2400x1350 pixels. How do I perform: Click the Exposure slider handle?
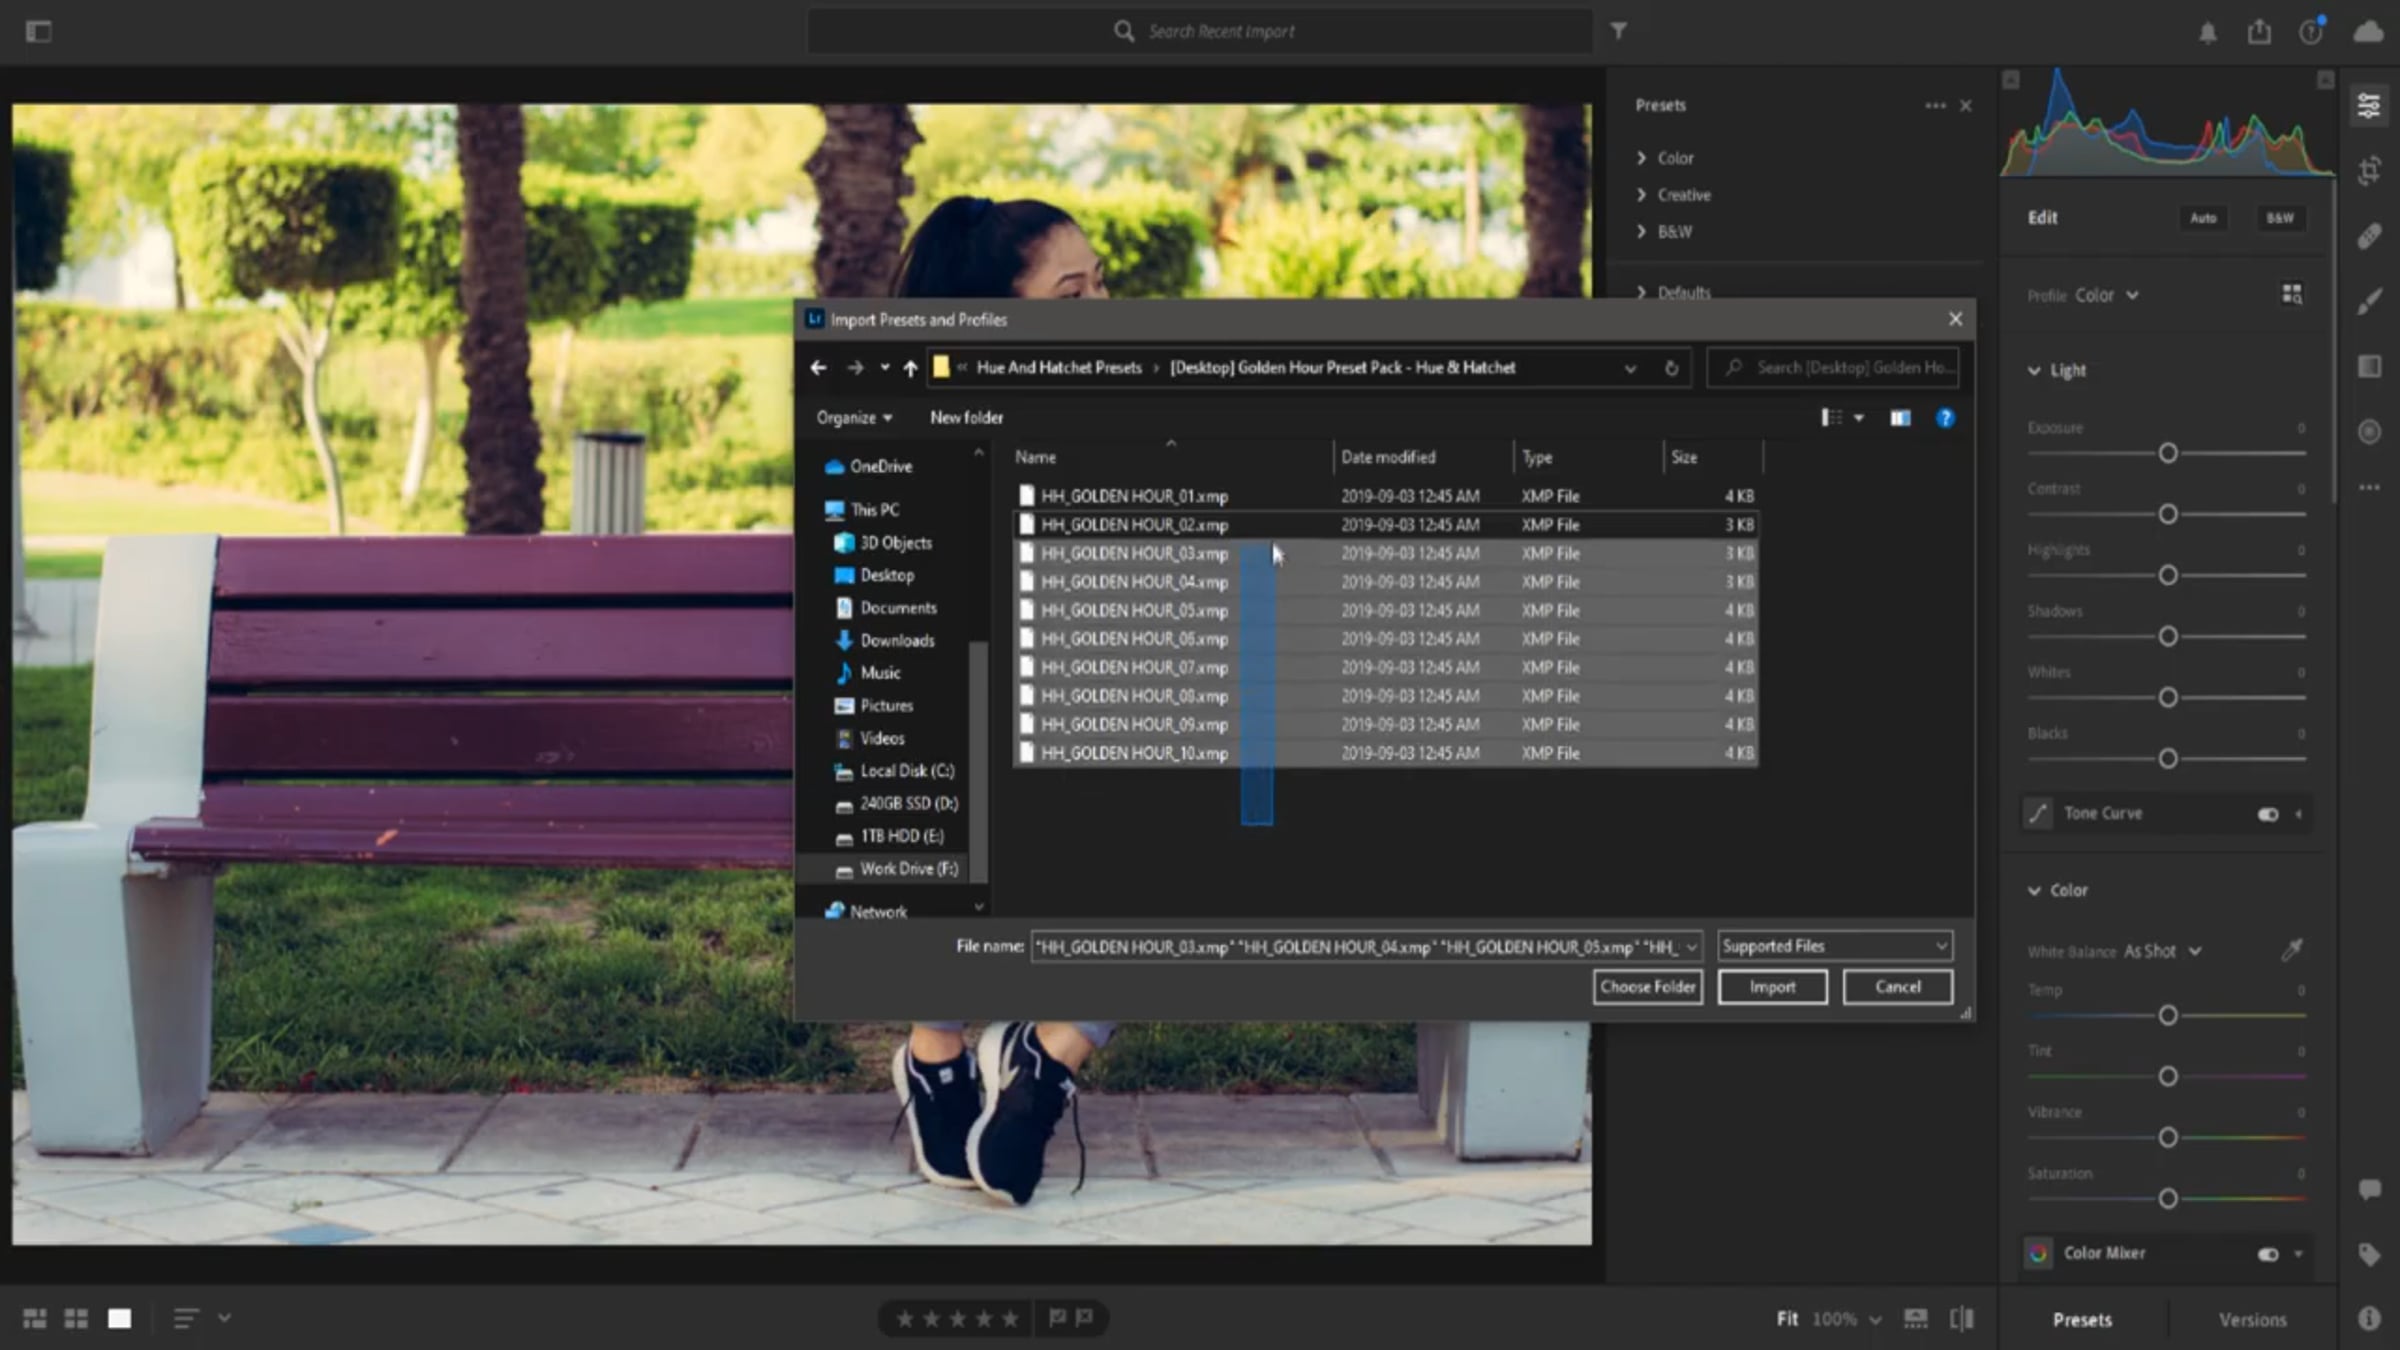point(2167,454)
